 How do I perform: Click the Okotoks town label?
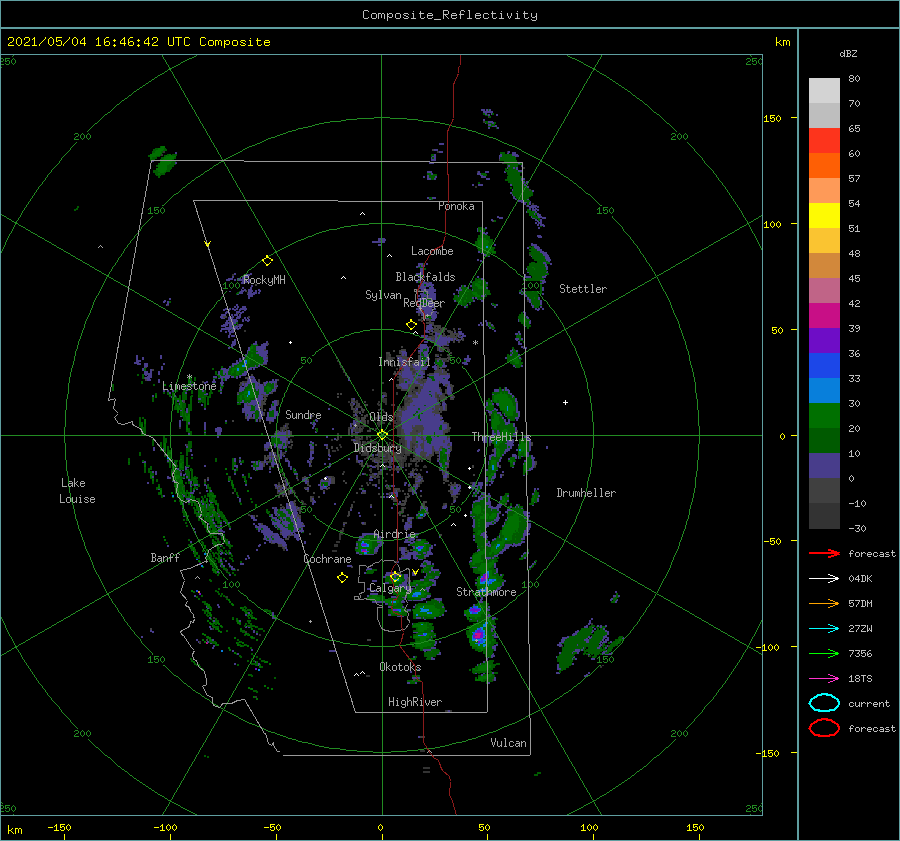point(400,667)
